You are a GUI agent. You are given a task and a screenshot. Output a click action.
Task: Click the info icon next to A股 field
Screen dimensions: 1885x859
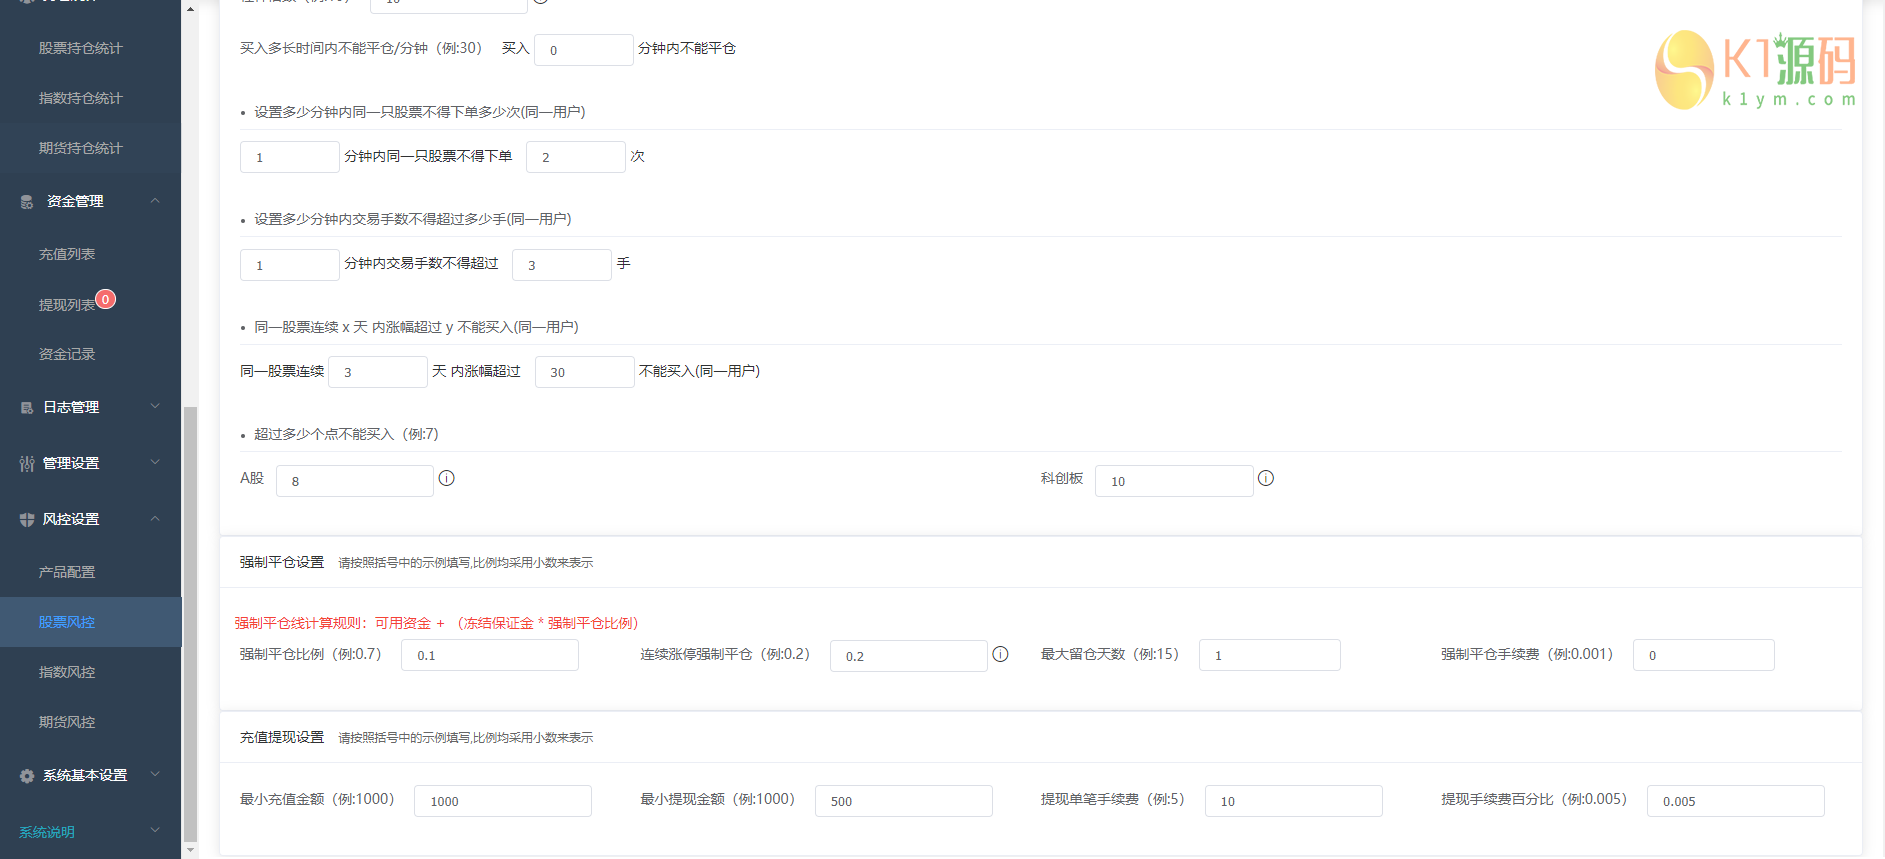[x=447, y=478]
